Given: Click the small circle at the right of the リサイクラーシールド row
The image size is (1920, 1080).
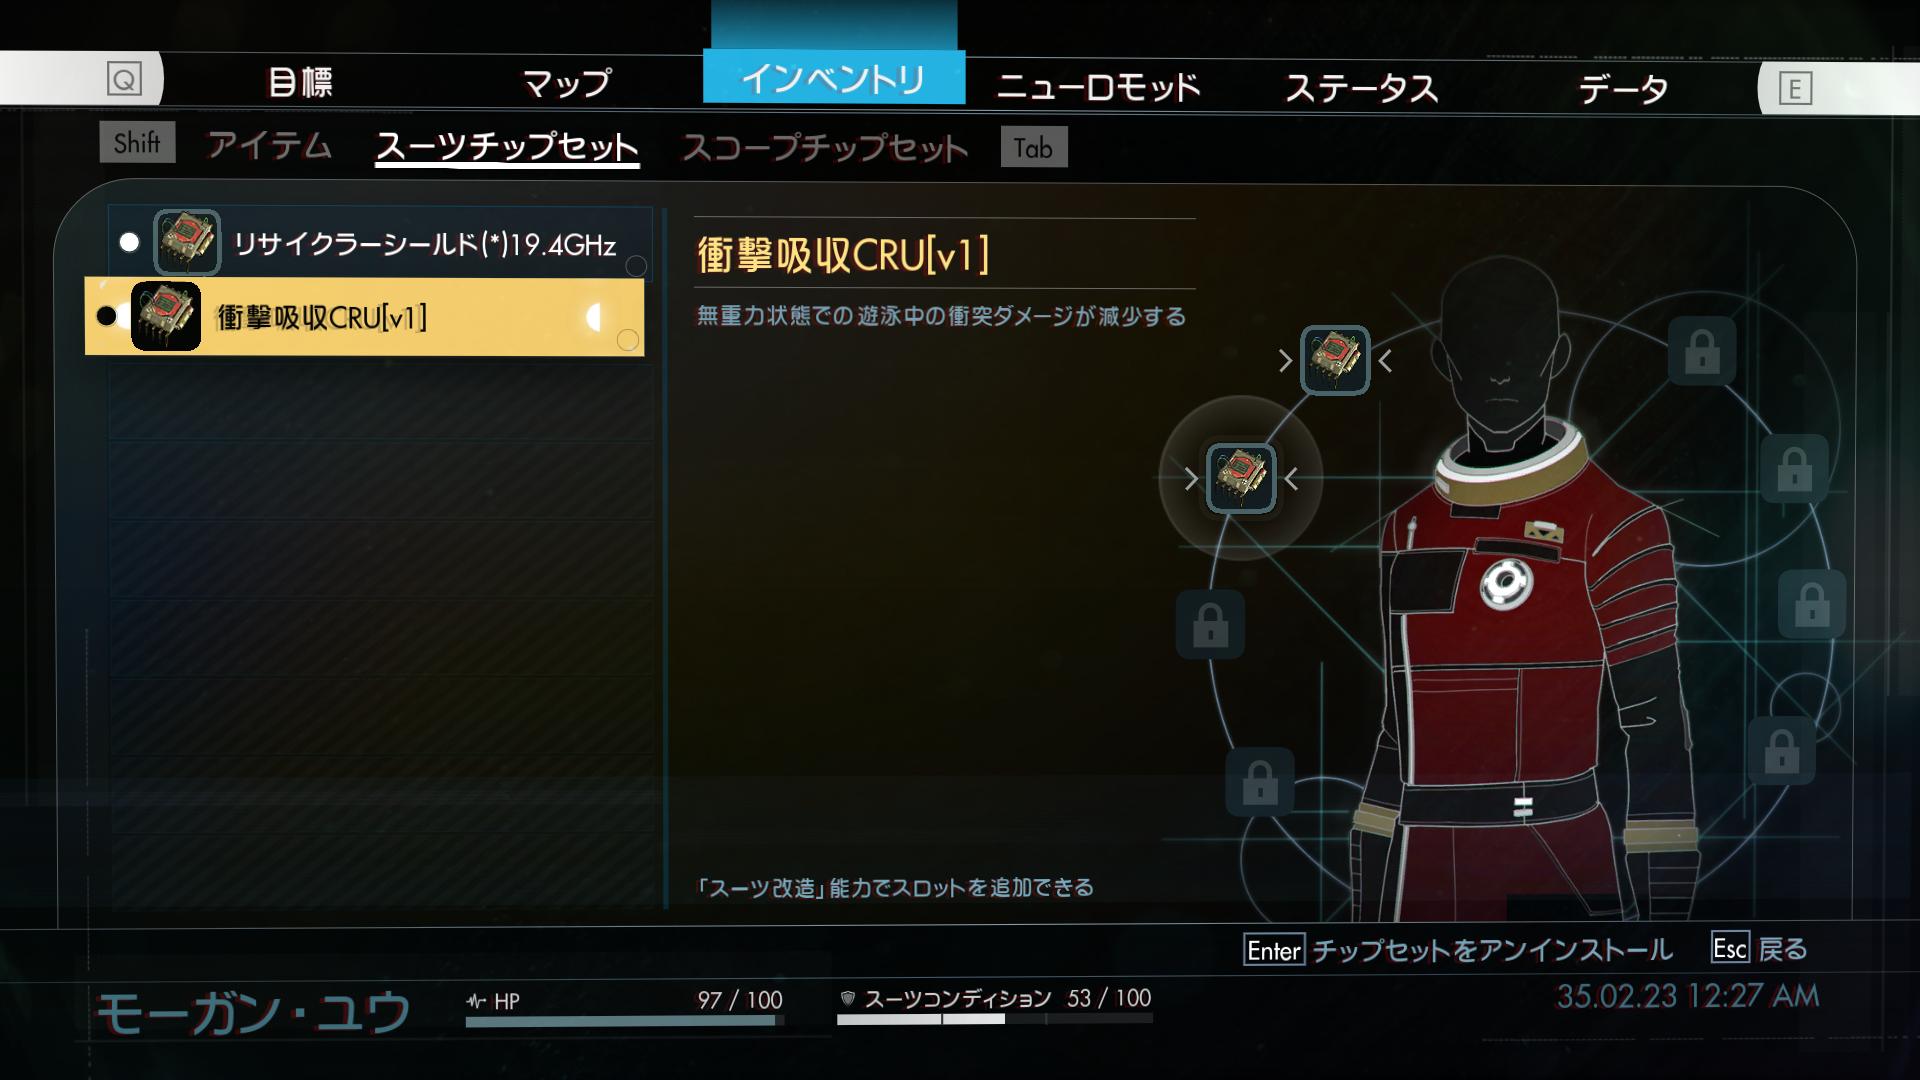Looking at the screenshot, I should 636,266.
